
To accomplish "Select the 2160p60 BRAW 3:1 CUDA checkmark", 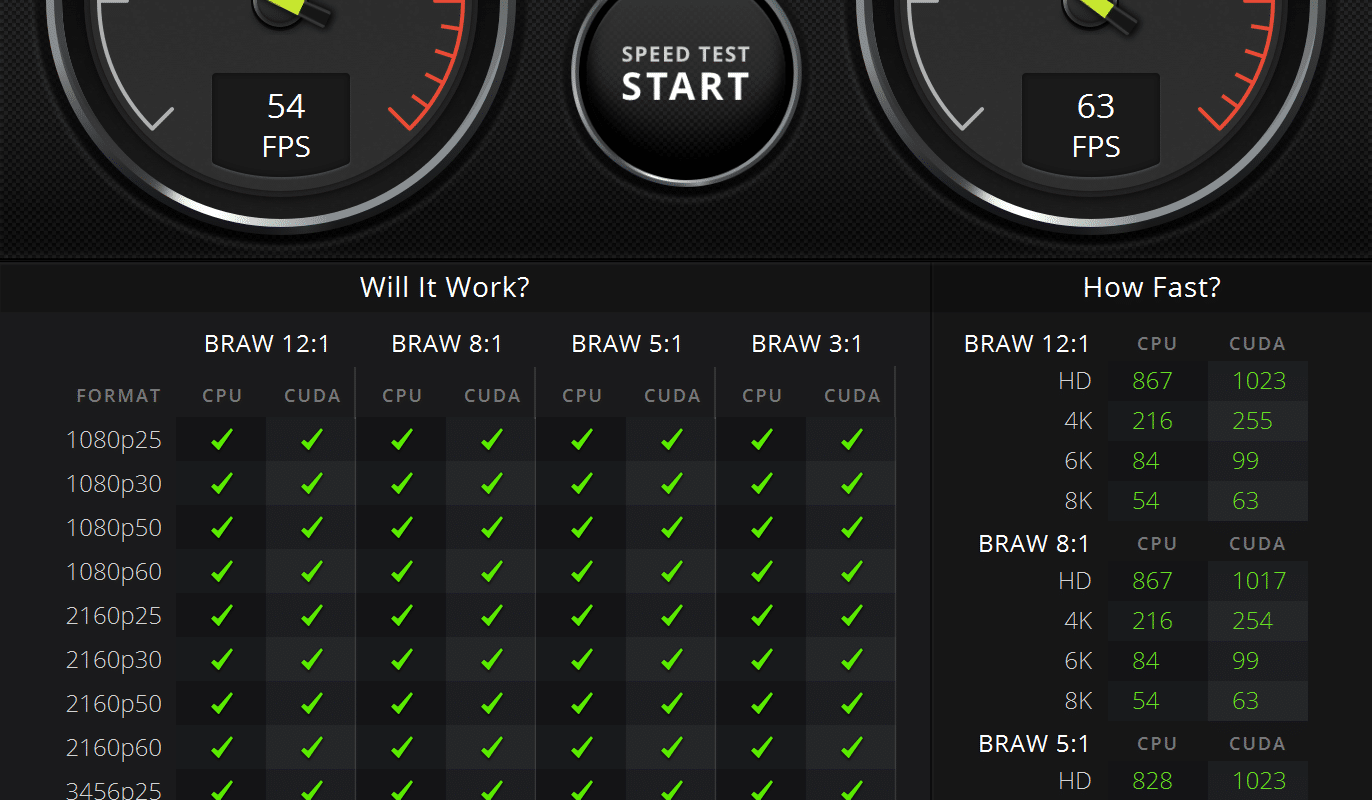I will [x=852, y=747].
